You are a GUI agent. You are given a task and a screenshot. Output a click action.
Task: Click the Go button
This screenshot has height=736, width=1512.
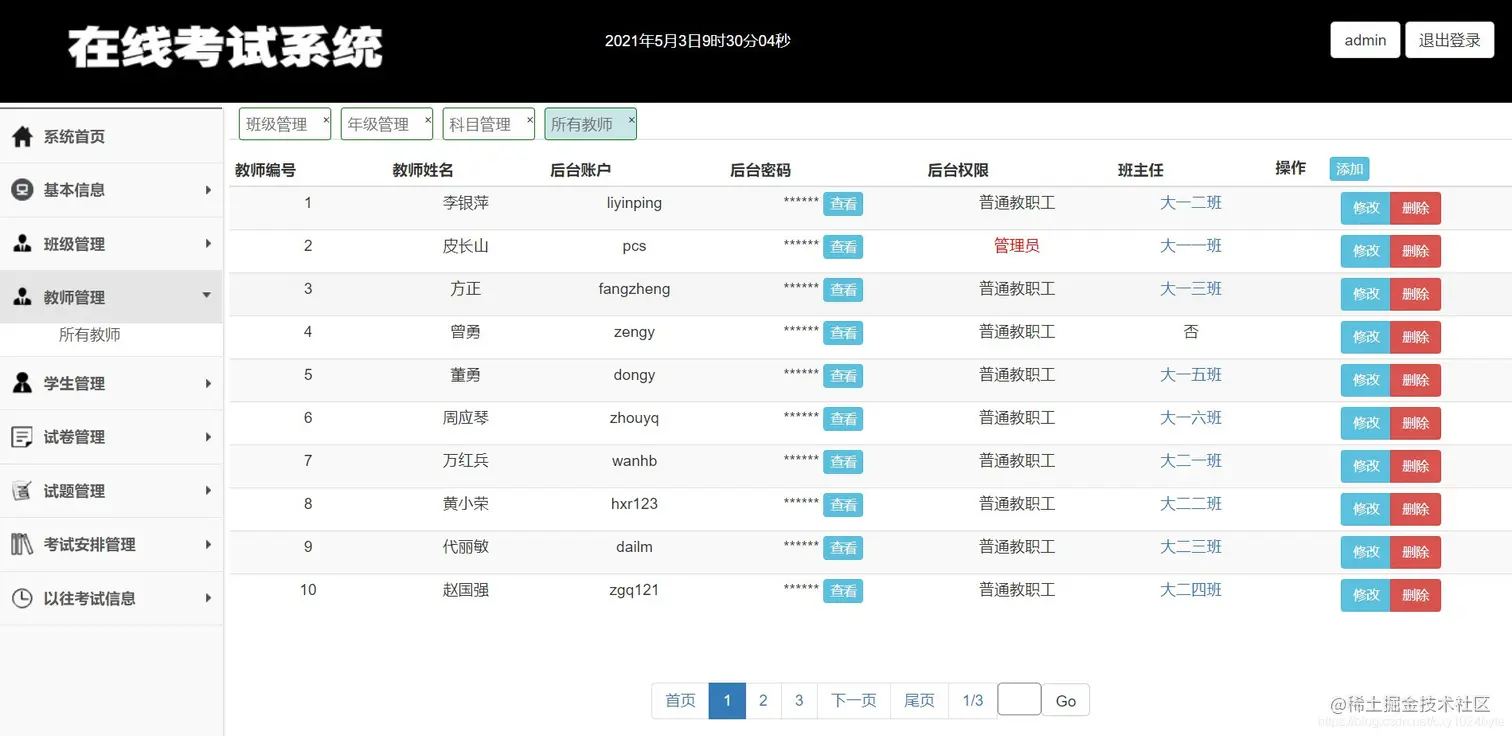[x=1066, y=701]
